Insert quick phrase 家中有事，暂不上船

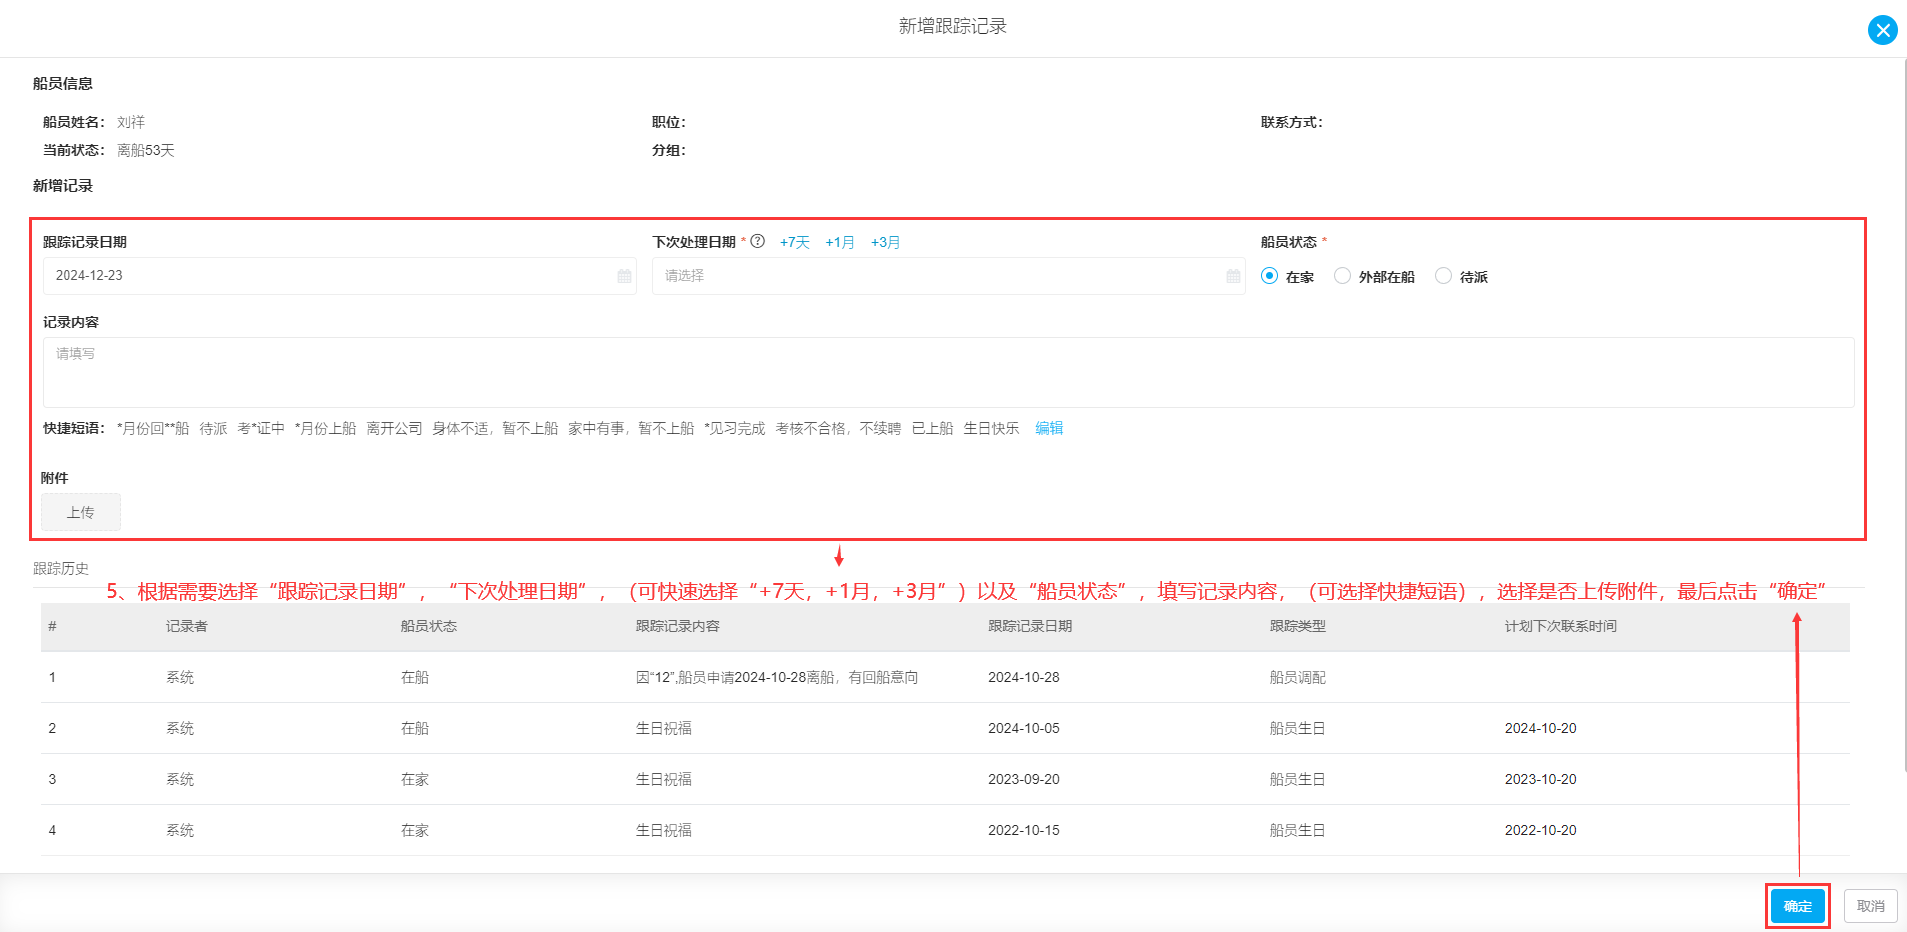(631, 428)
